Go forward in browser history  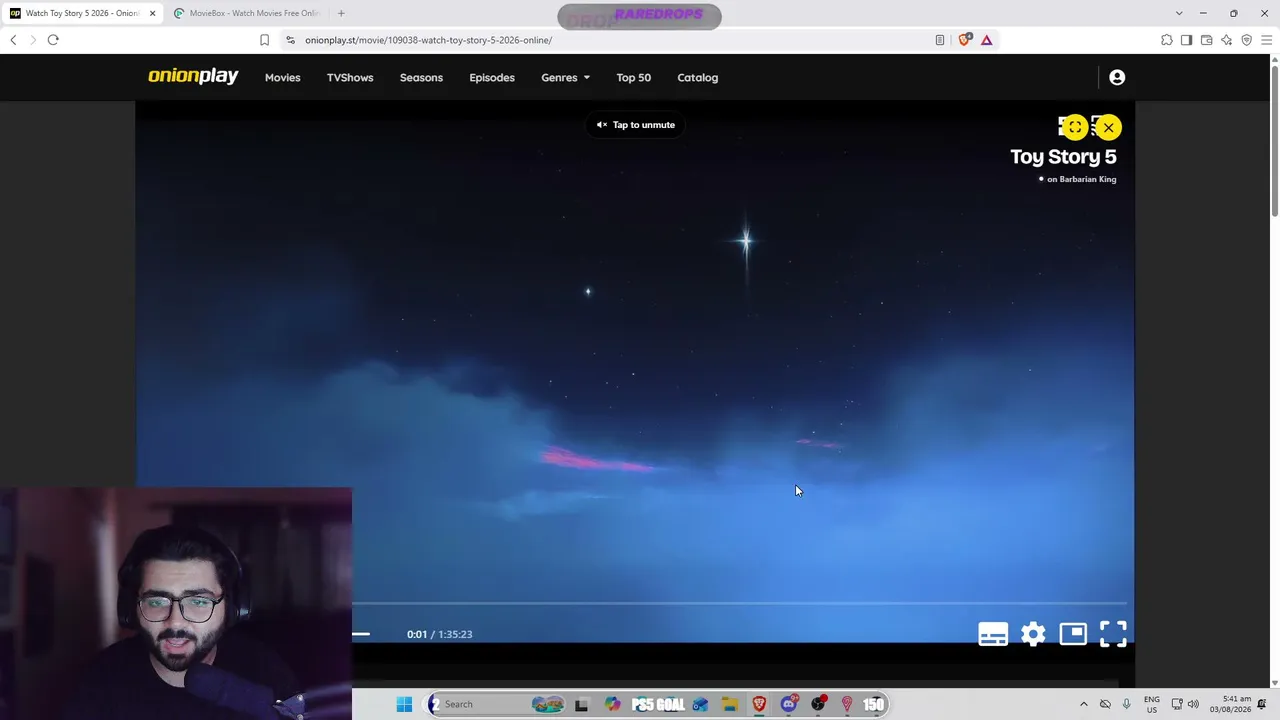point(33,40)
